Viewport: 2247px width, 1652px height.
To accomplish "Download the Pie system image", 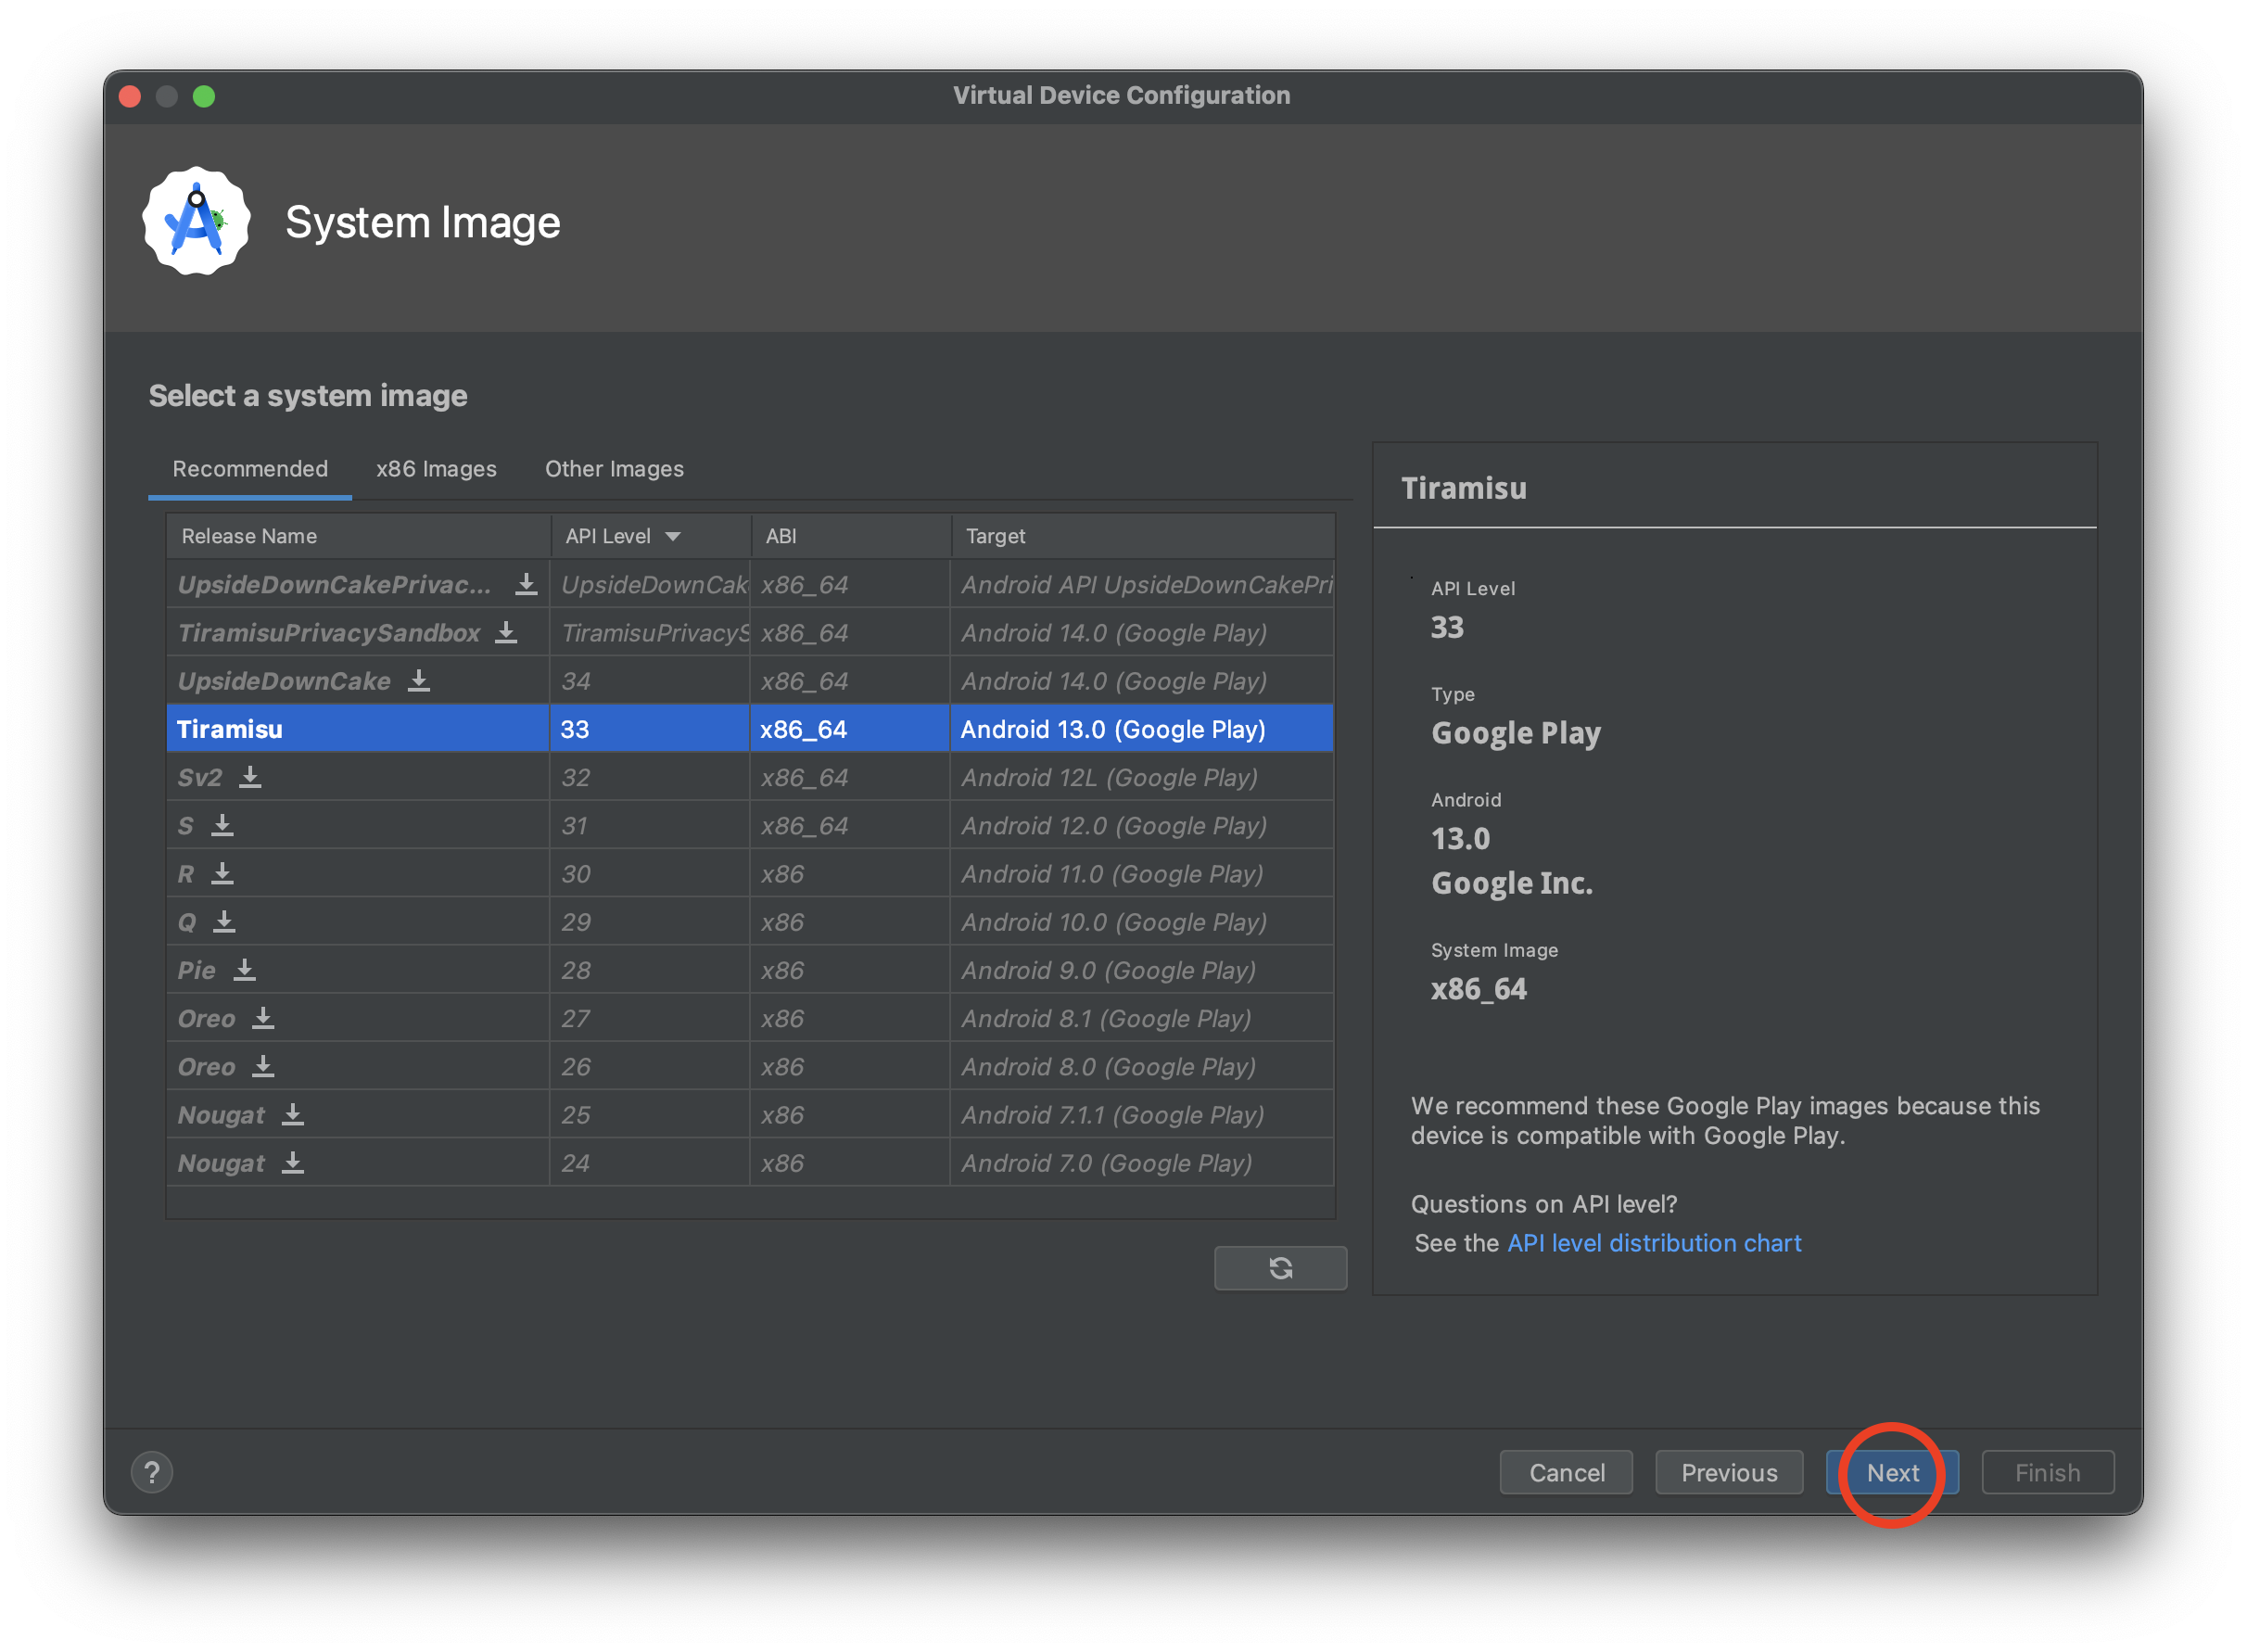I will coord(244,970).
